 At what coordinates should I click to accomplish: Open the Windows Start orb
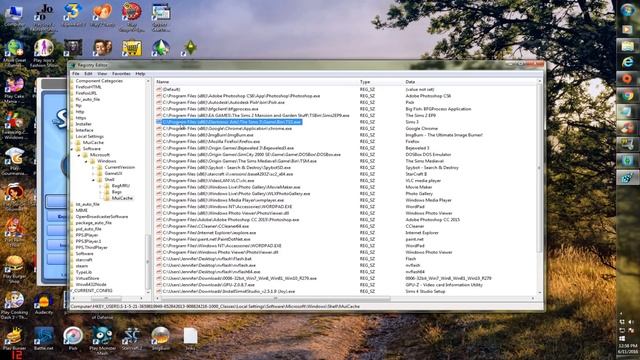coord(627,10)
